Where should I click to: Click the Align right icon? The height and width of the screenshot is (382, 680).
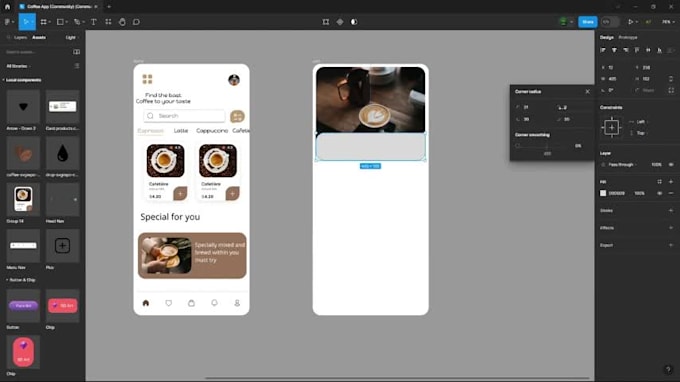click(x=625, y=50)
